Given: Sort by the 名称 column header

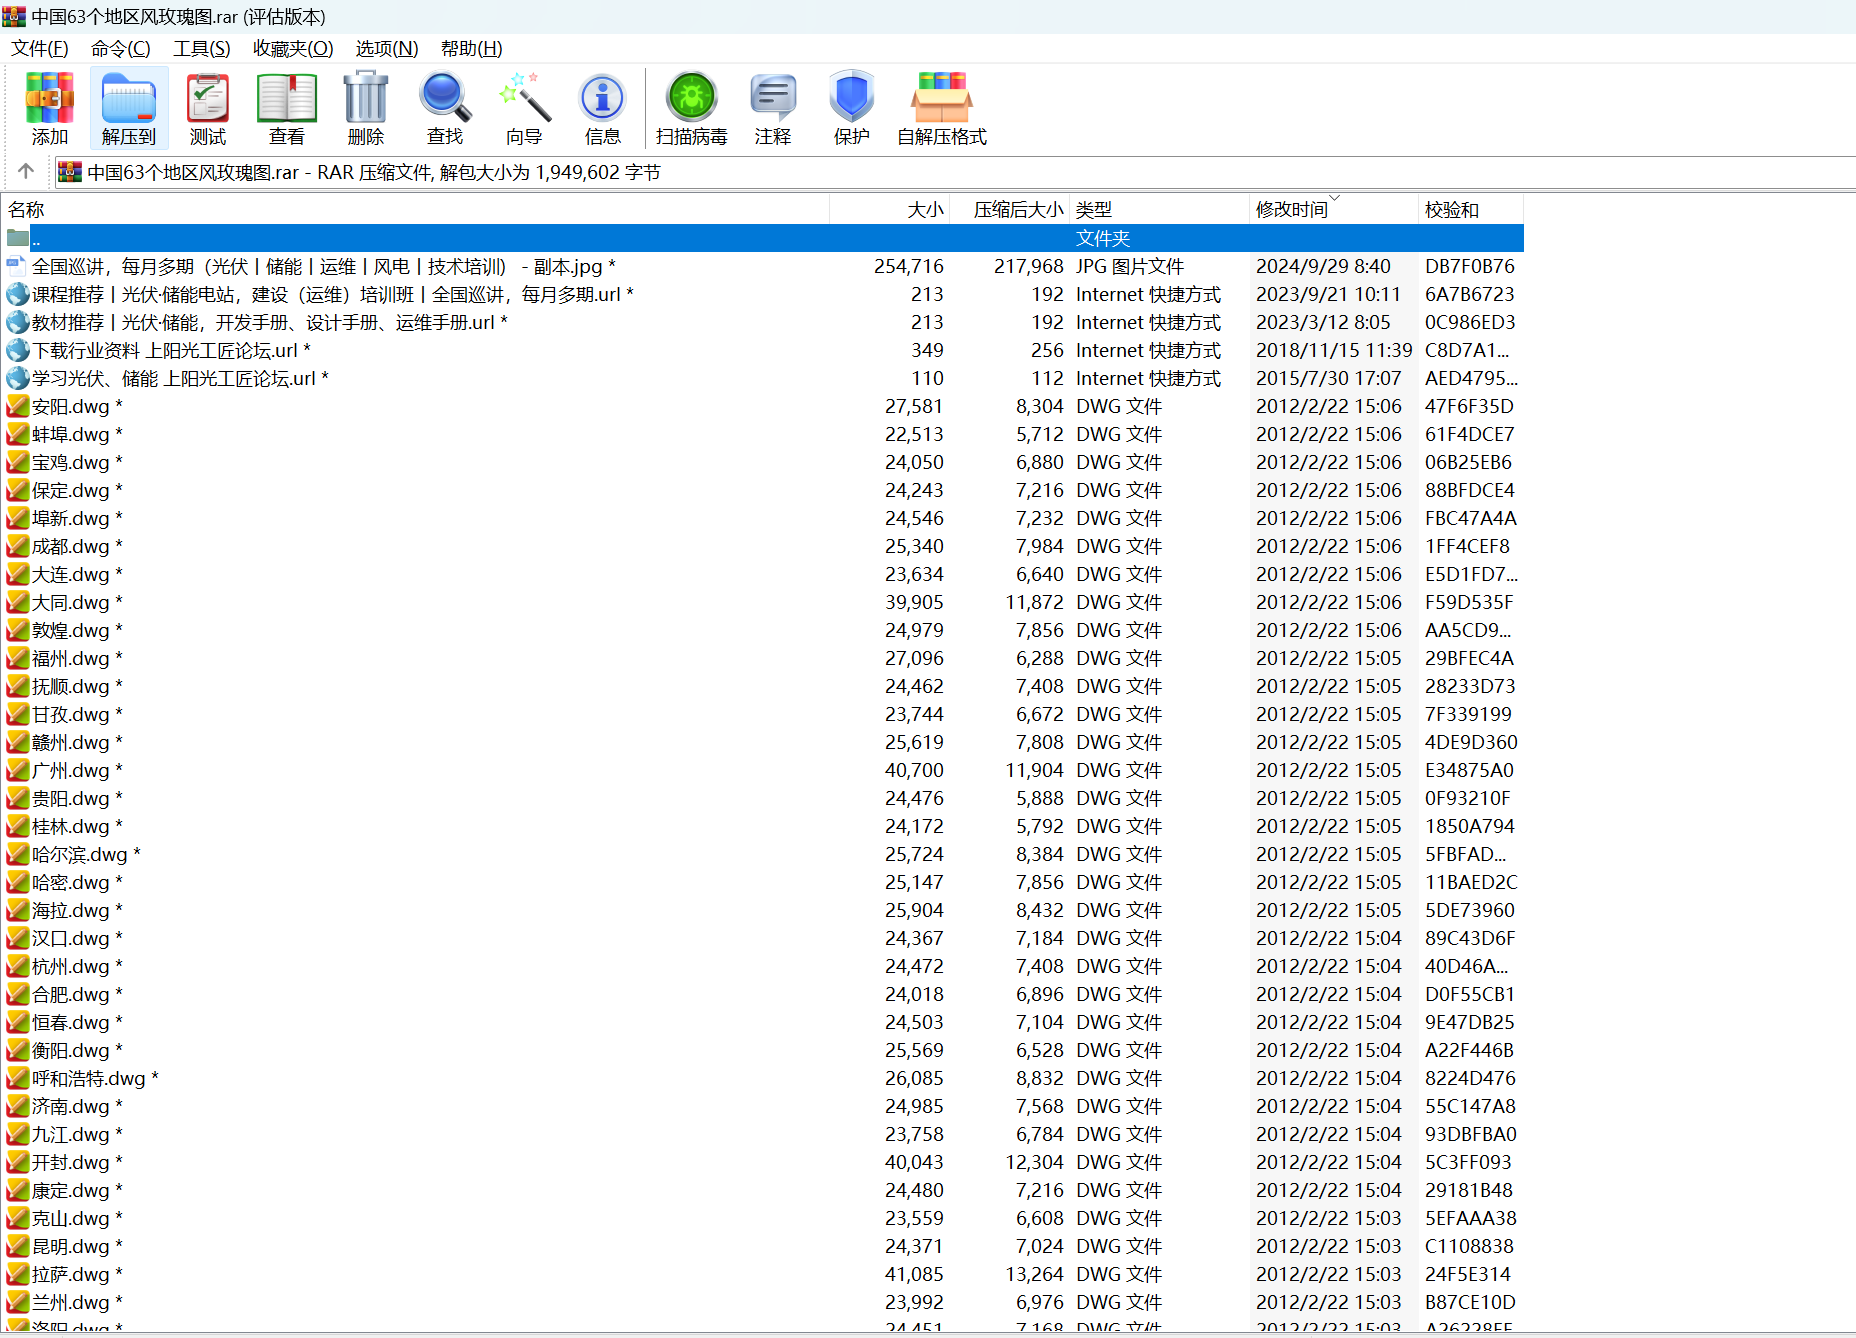Looking at the screenshot, I should [x=416, y=209].
